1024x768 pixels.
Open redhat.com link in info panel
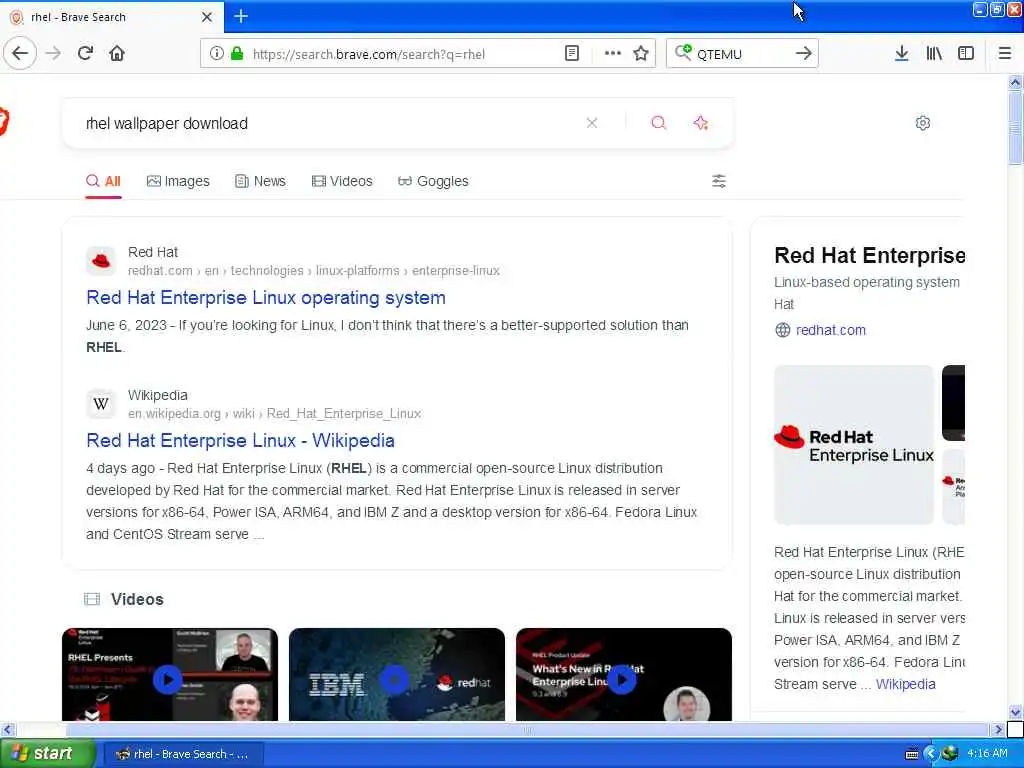(831, 330)
